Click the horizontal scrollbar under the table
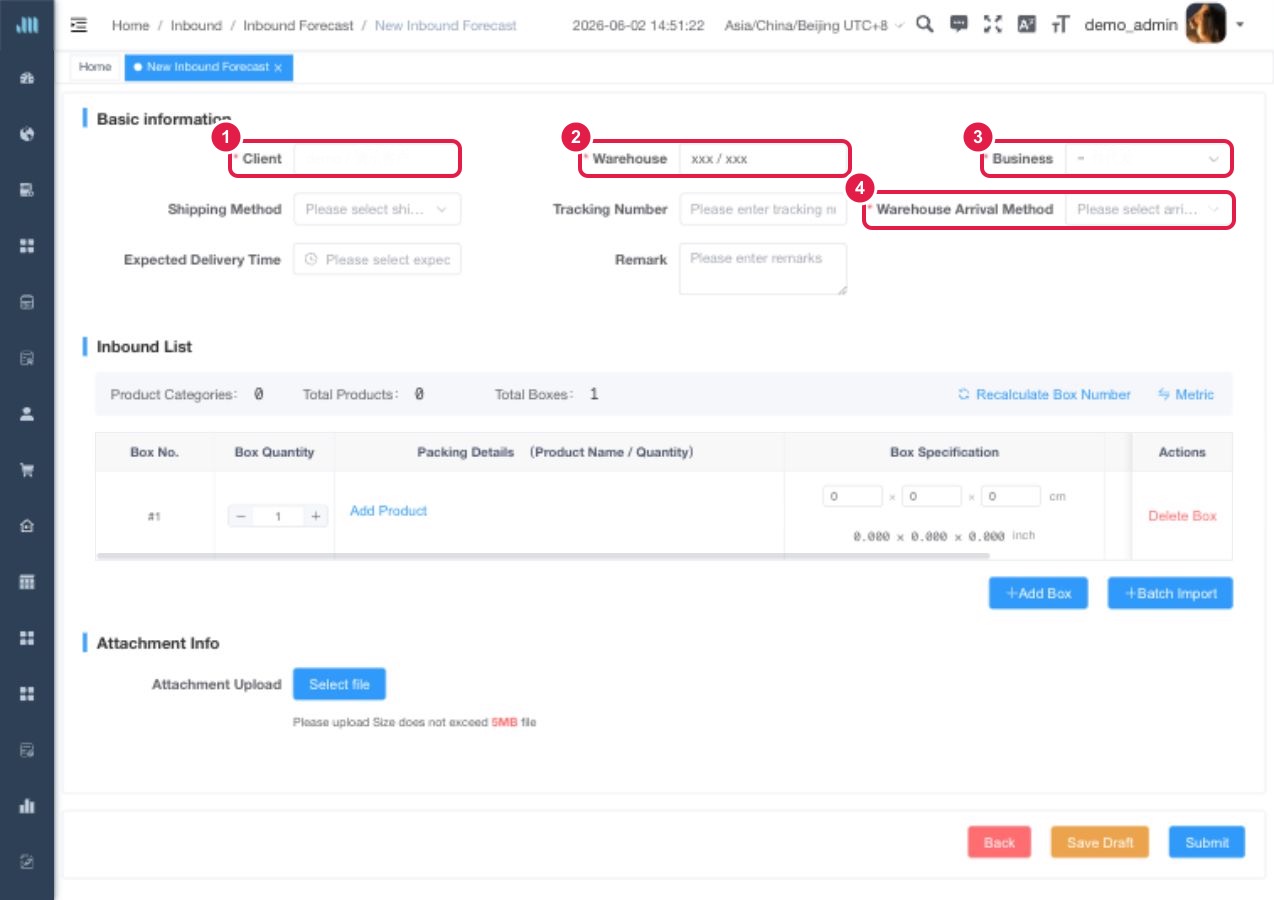This screenshot has height=900, width=1274. (x=543, y=555)
